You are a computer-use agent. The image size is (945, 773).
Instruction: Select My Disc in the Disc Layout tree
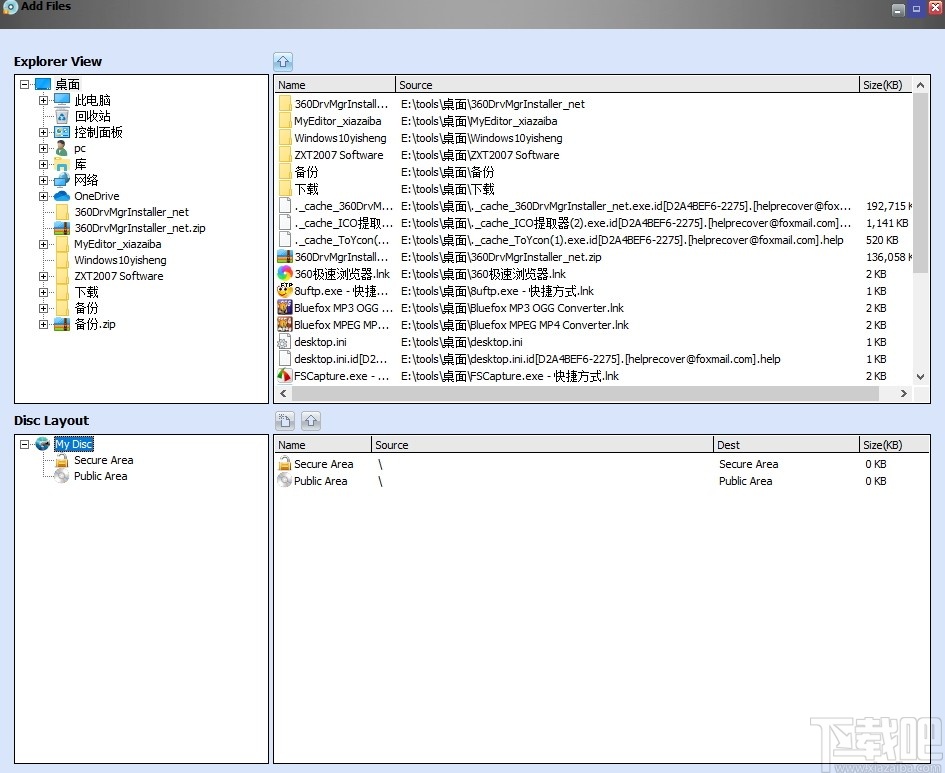tap(72, 443)
